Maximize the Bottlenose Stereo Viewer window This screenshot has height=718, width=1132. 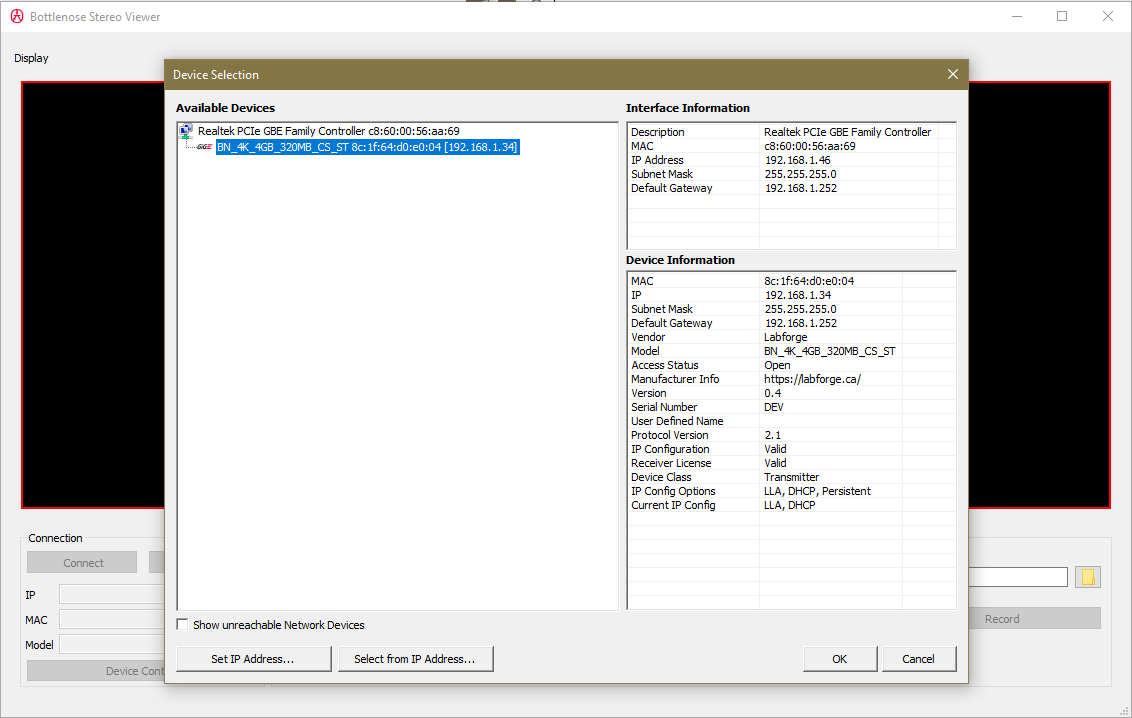coord(1061,16)
